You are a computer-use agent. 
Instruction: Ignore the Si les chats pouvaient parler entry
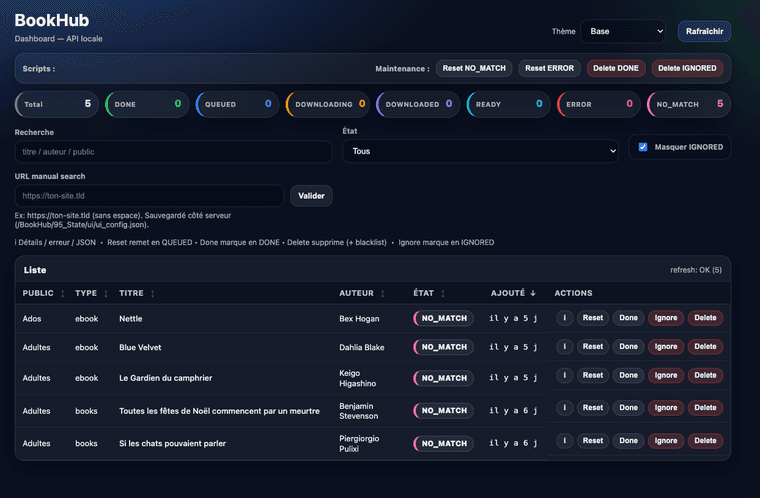pyautogui.click(x=665, y=441)
